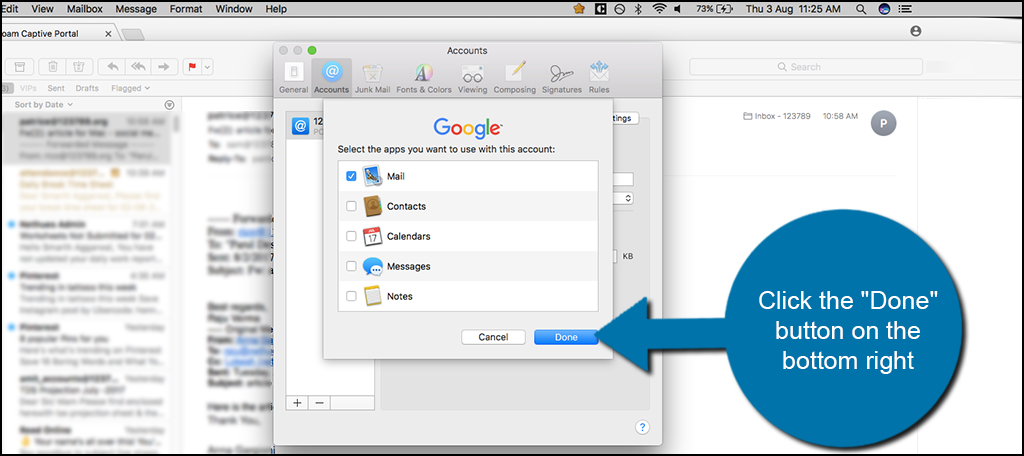The width and height of the screenshot is (1024, 456).
Task: Open the Sort by Date dropdown
Action: click(44, 105)
